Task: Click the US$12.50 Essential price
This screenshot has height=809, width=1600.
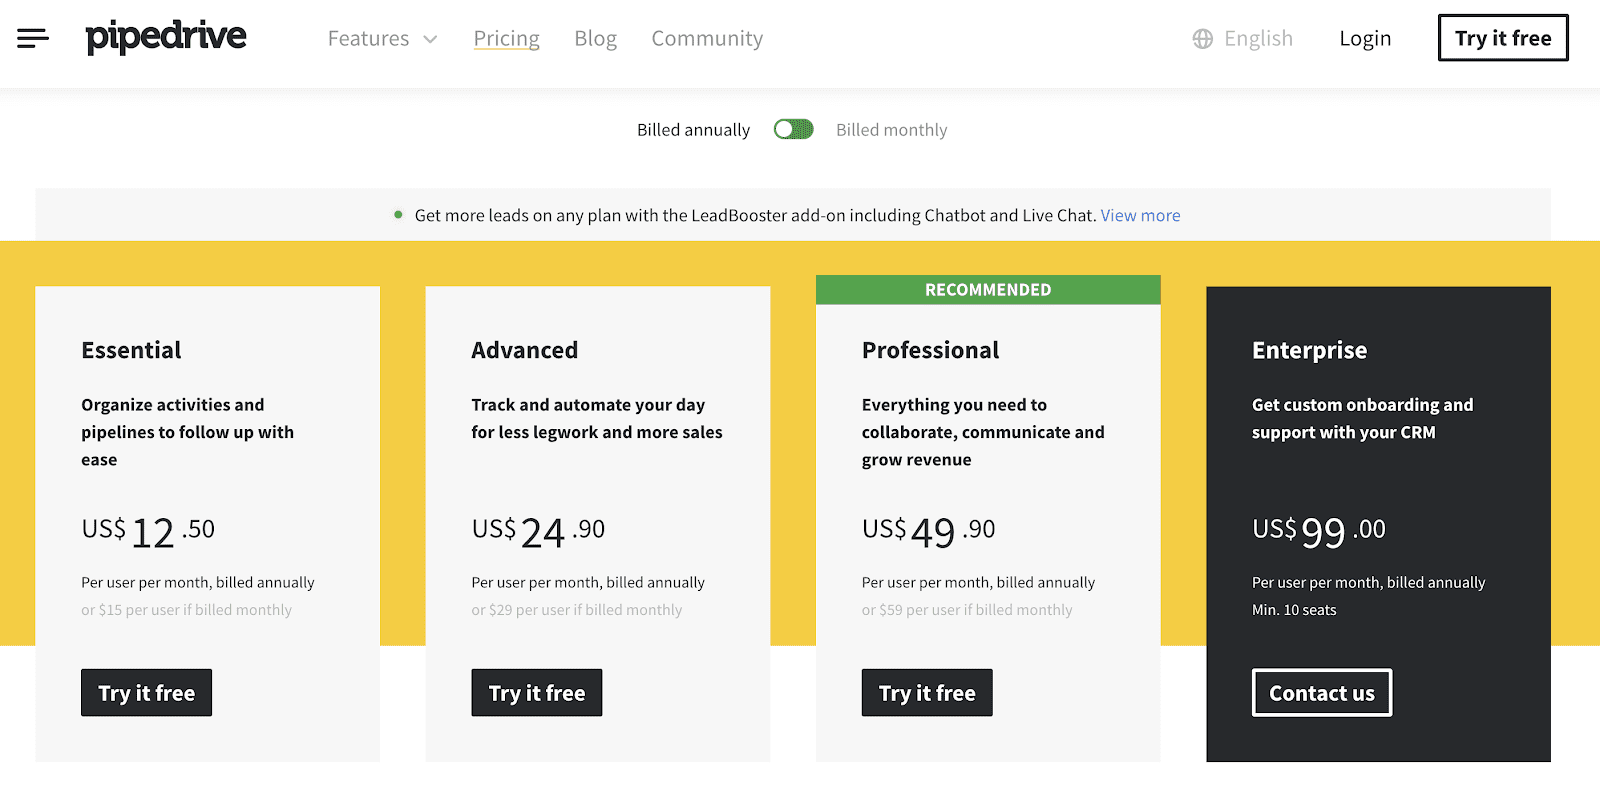Action: [x=148, y=531]
